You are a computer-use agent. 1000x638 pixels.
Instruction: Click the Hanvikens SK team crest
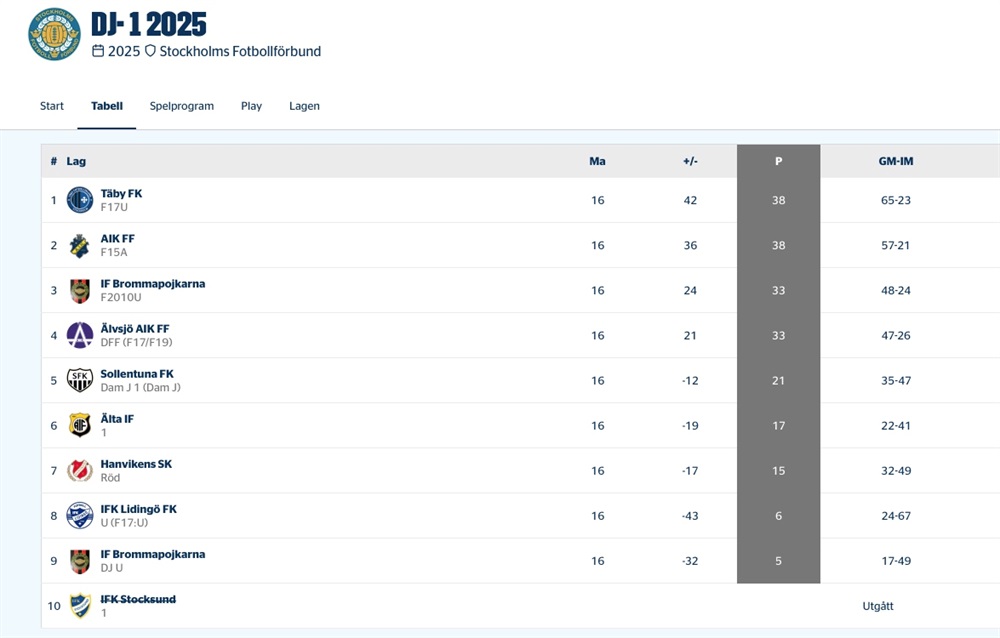[x=80, y=470]
